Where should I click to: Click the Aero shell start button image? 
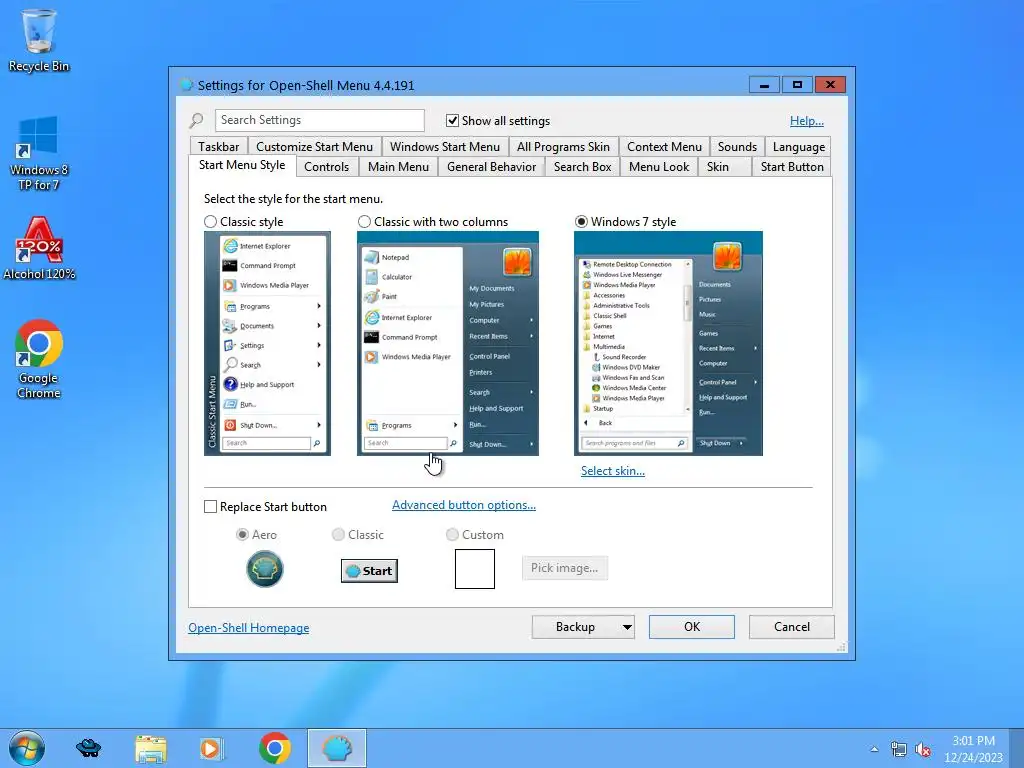point(264,569)
